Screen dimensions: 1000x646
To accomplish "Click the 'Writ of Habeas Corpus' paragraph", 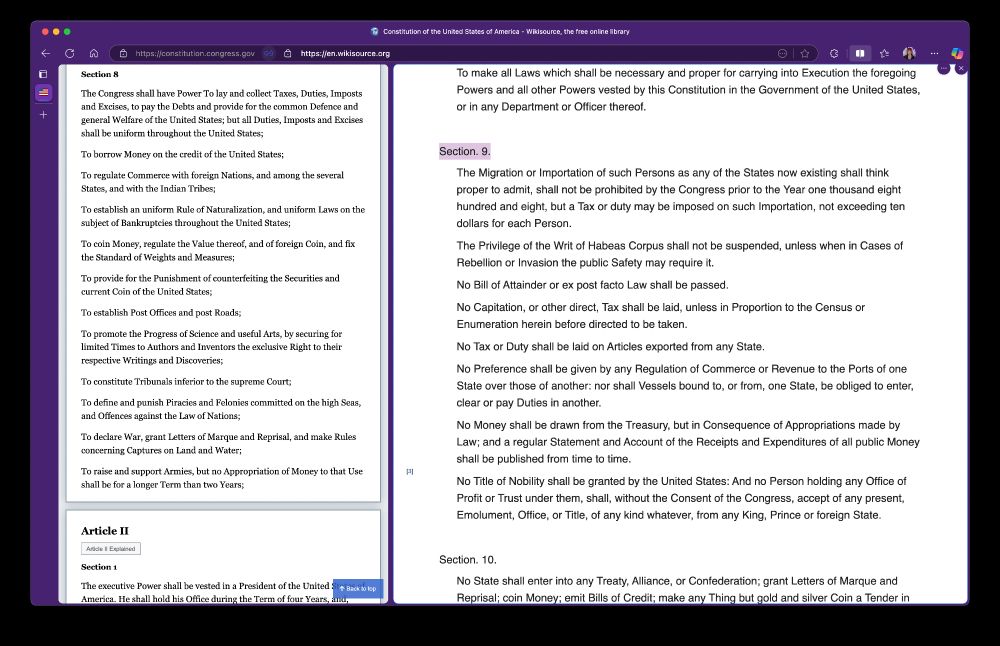I will (x=680, y=254).
